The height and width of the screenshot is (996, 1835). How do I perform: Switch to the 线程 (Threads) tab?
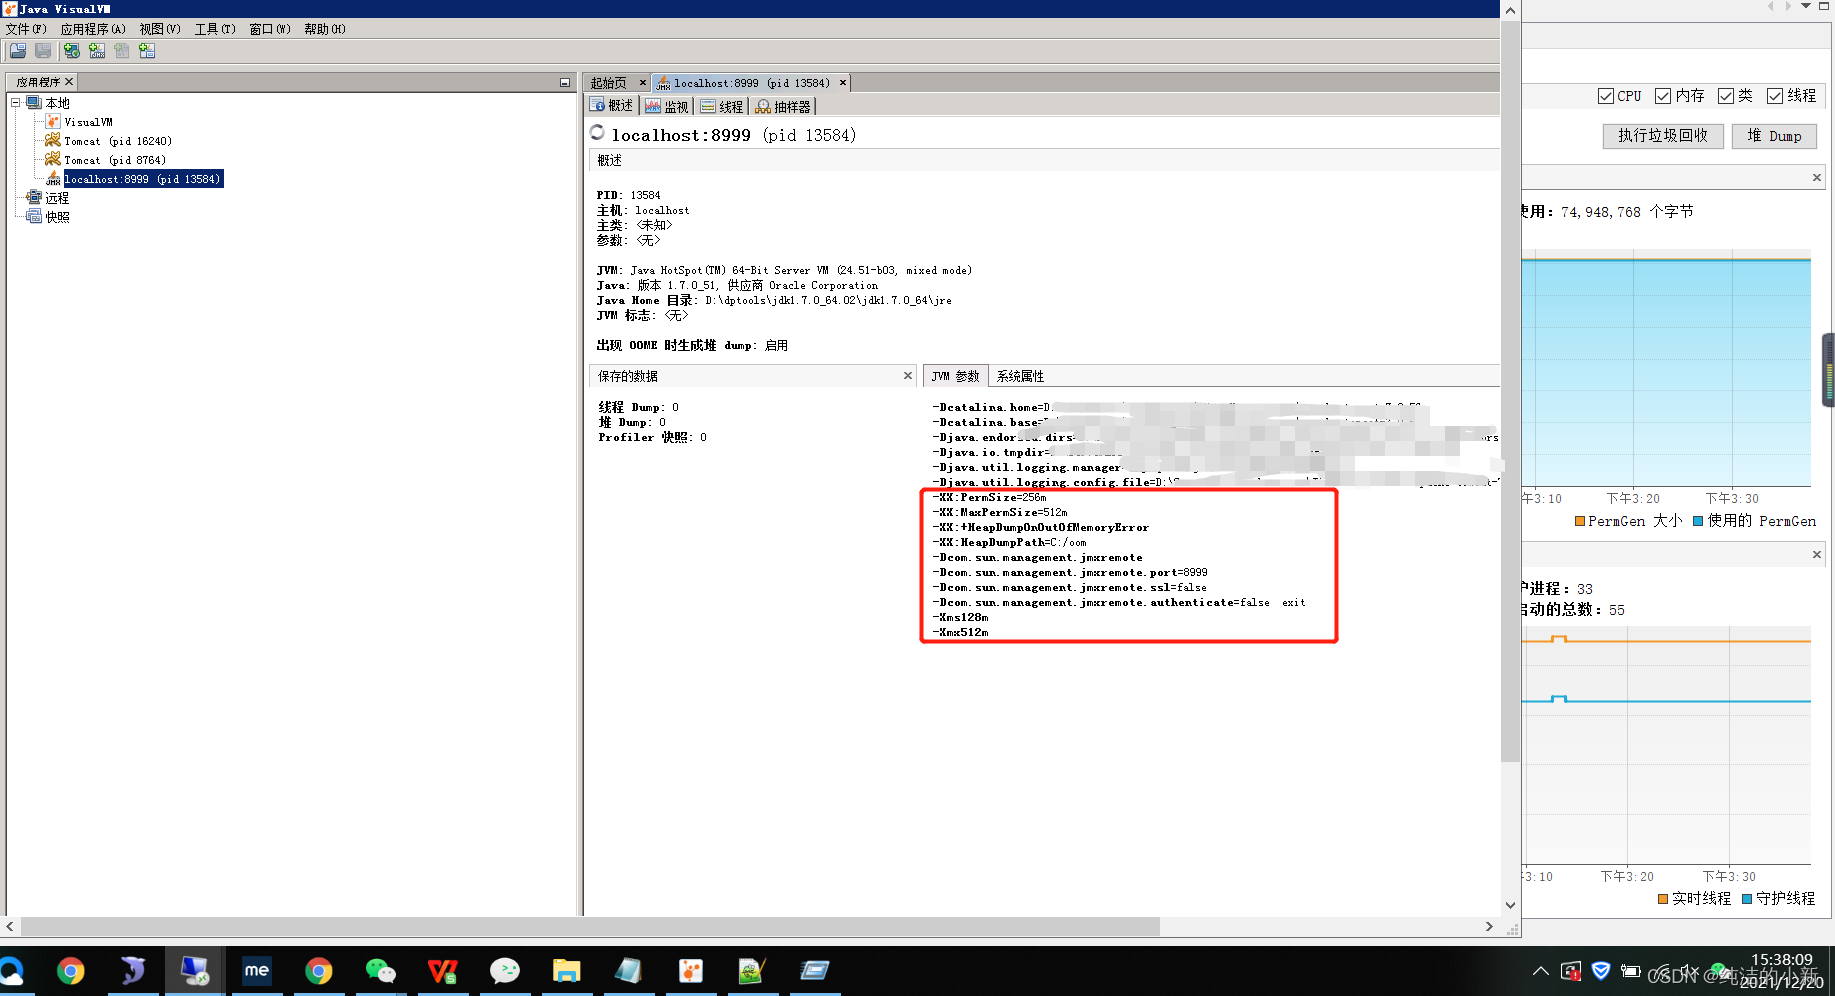(x=722, y=106)
